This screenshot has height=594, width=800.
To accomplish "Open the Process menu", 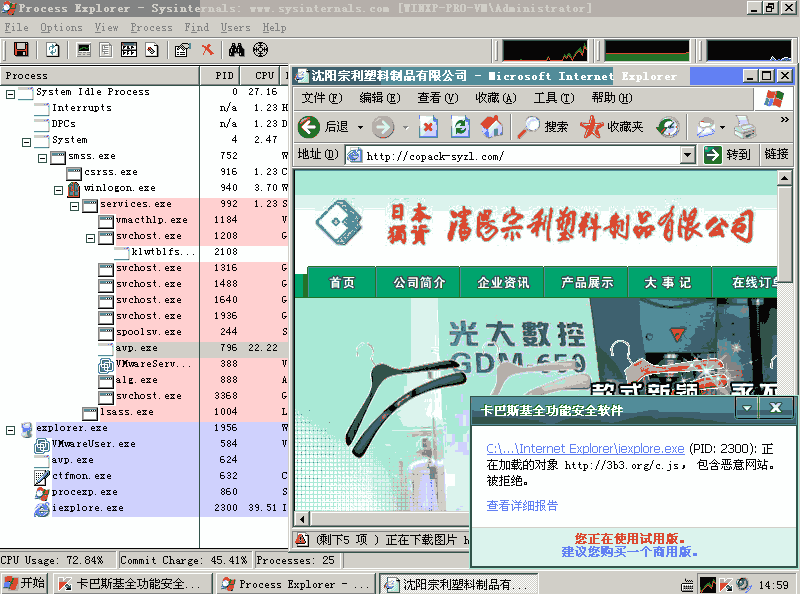I will point(151,28).
